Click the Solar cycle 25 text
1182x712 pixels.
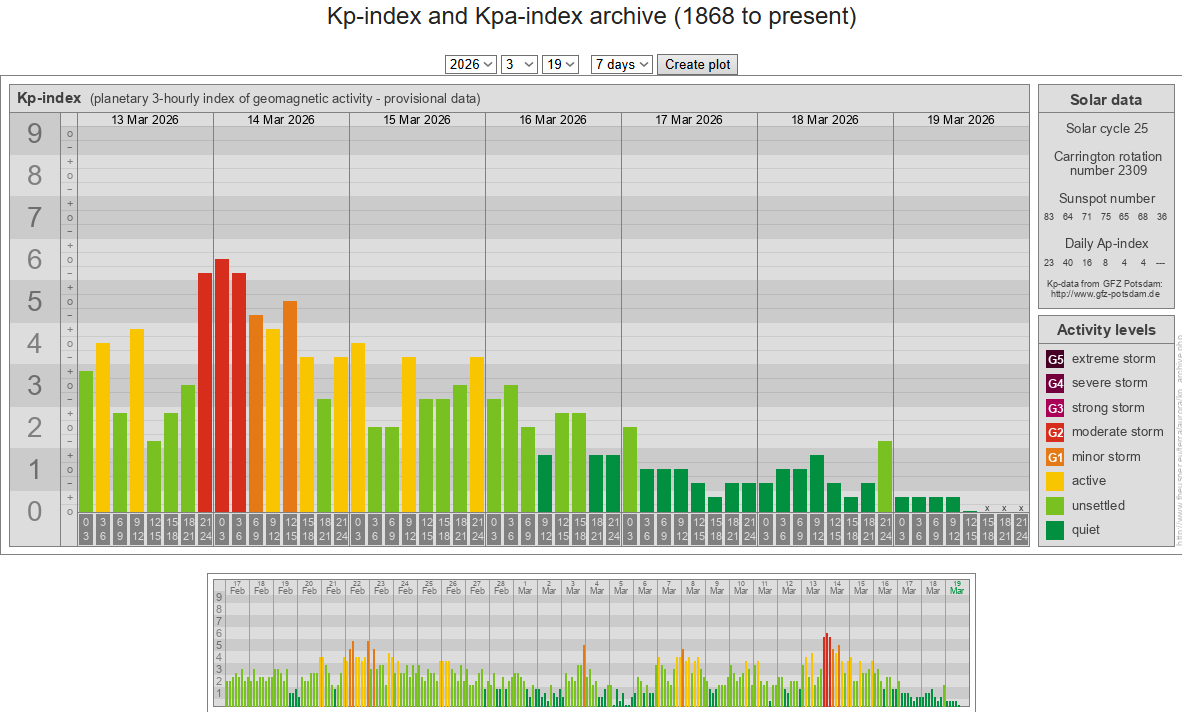1107,129
